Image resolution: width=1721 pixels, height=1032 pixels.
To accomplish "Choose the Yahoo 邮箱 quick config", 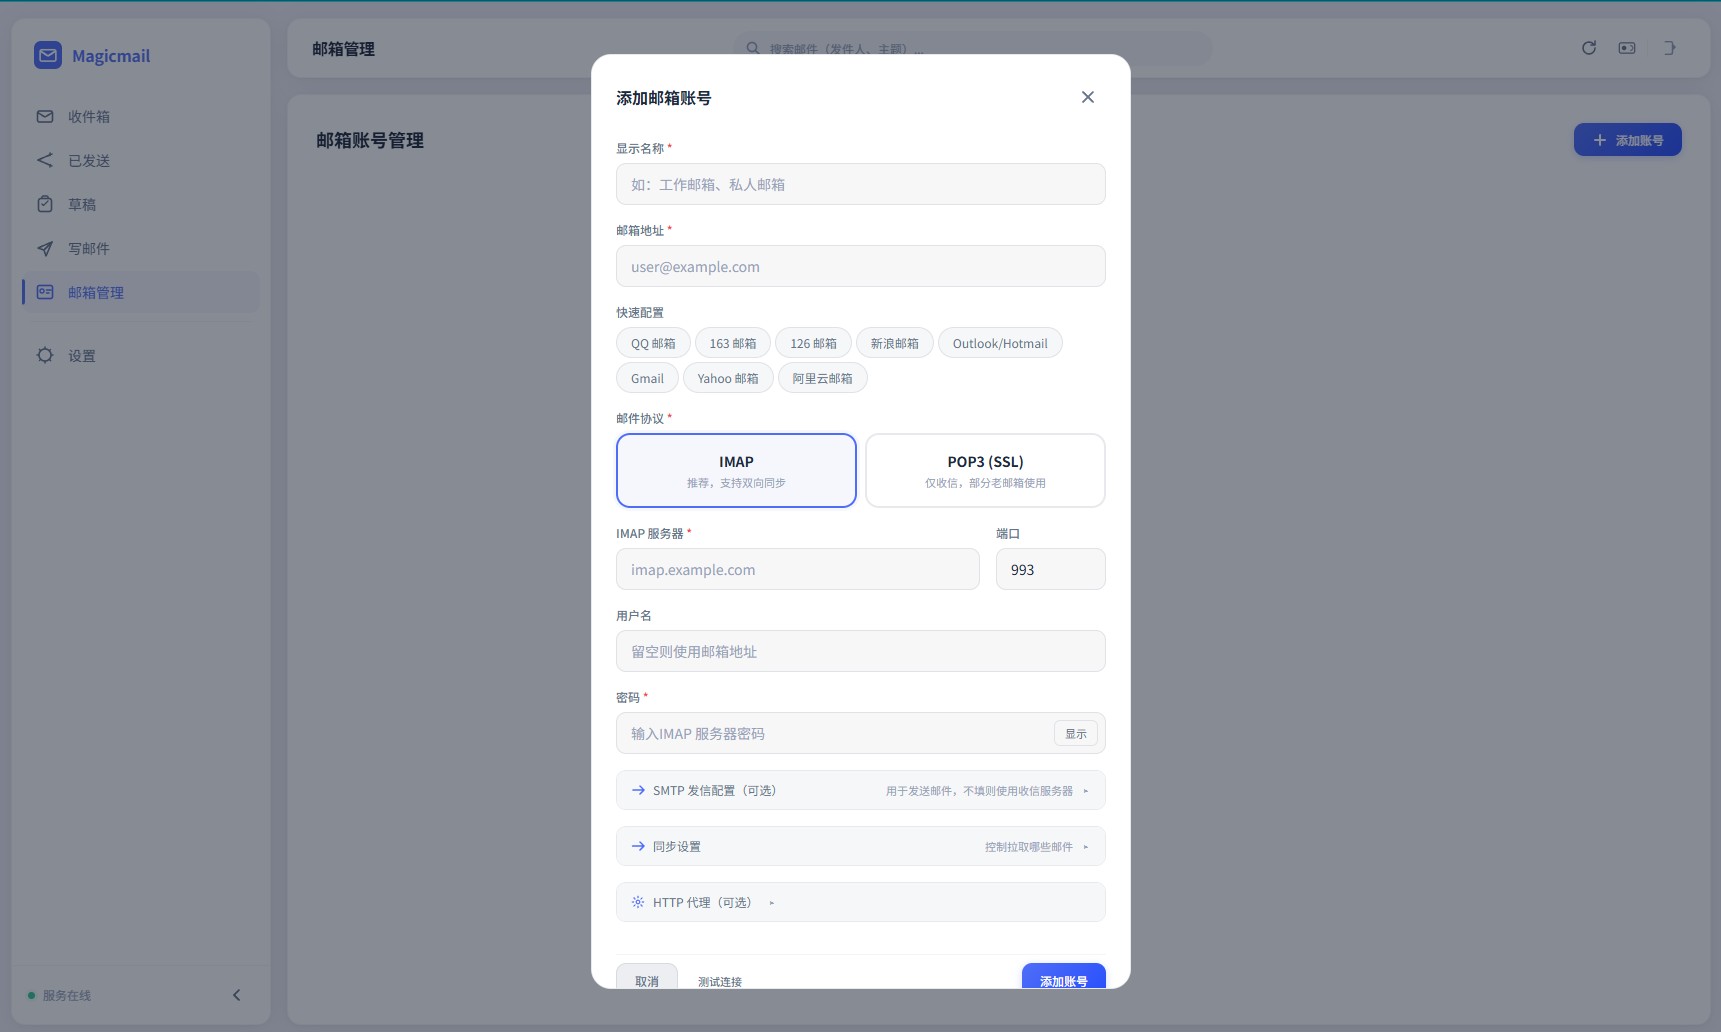I will 728,378.
